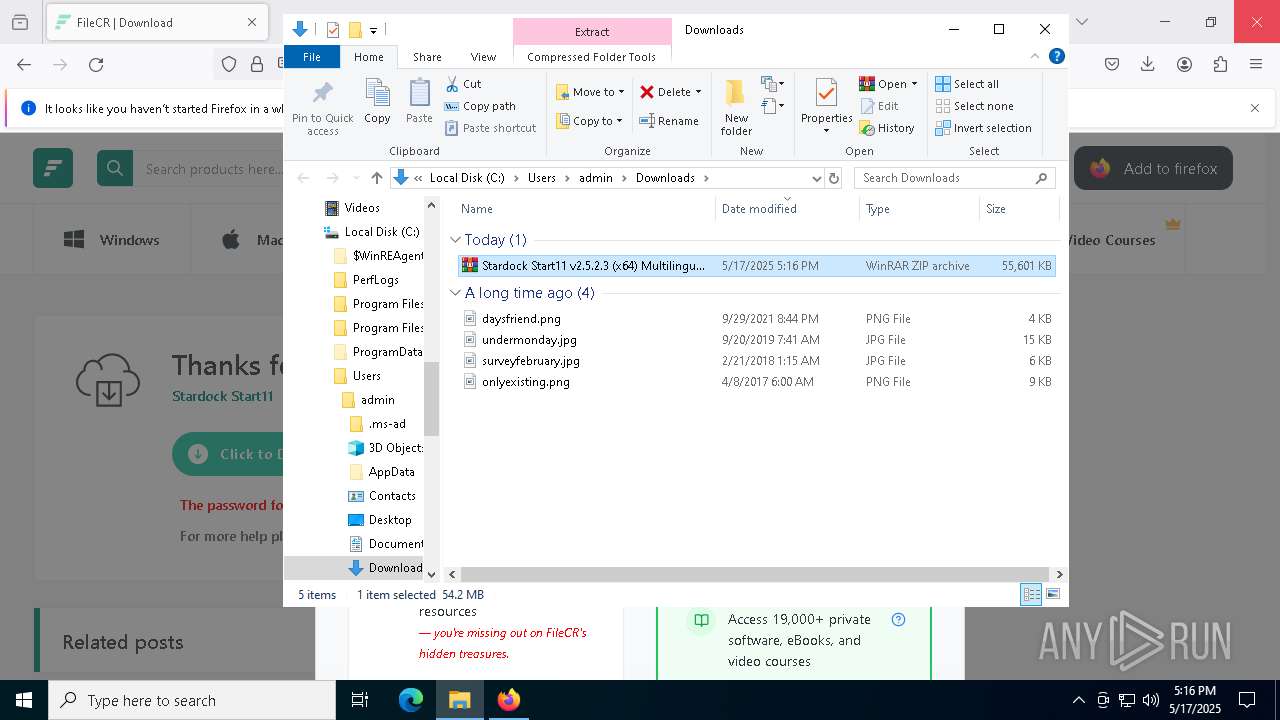Screen dimensions: 1280x720
Task: Select onlyexisting.png file
Action: [x=756, y=382]
